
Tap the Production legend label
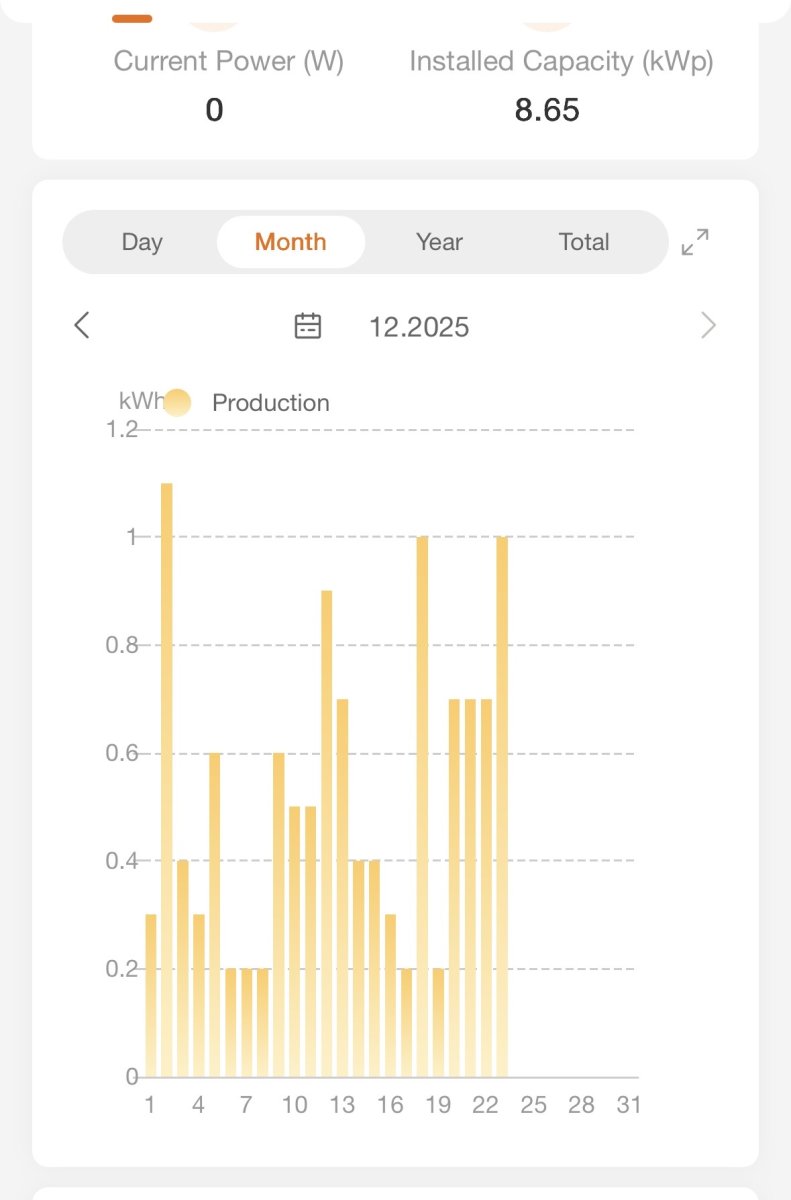[x=270, y=403]
